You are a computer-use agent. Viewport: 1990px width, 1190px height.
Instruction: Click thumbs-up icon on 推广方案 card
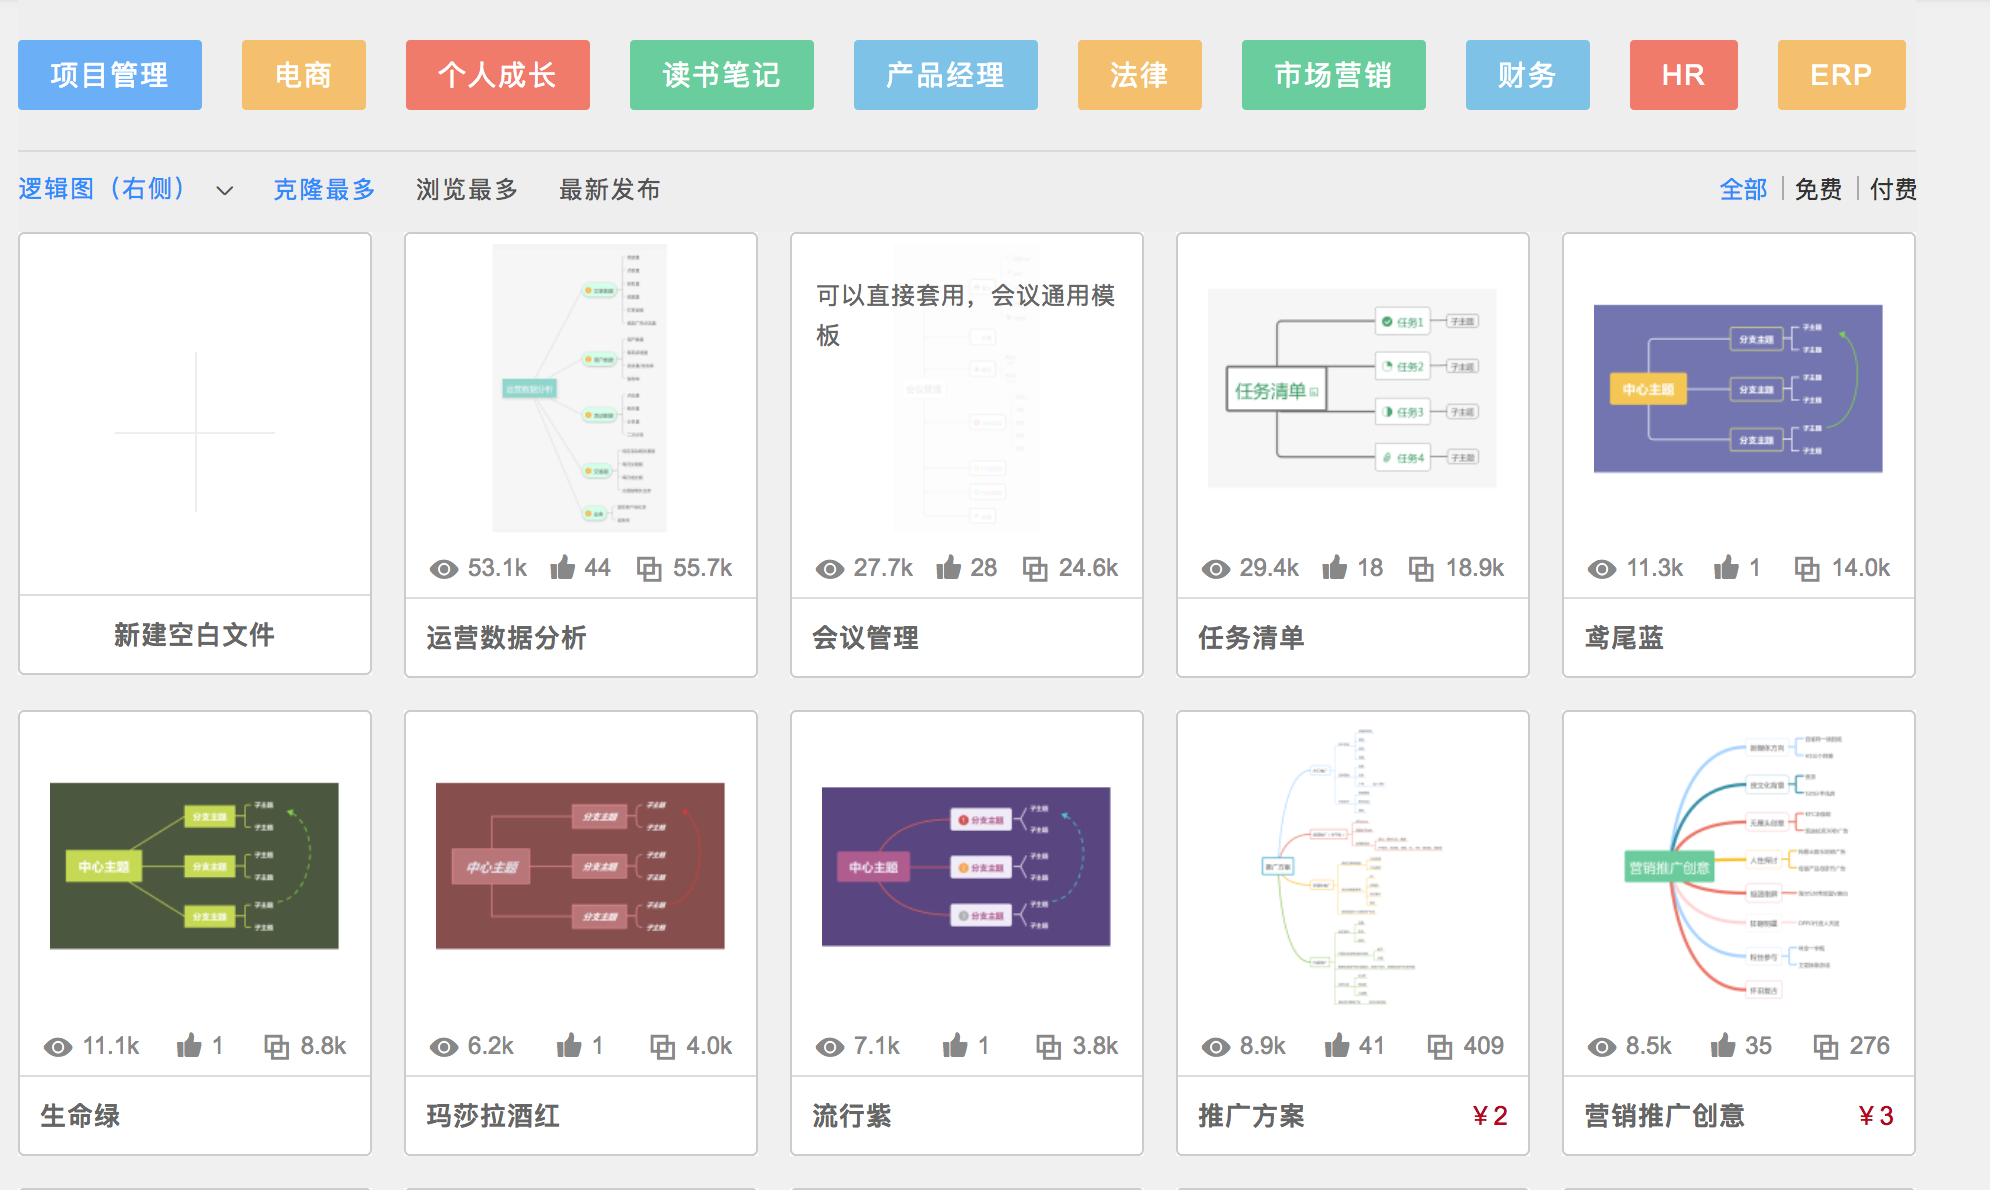tap(1337, 1046)
